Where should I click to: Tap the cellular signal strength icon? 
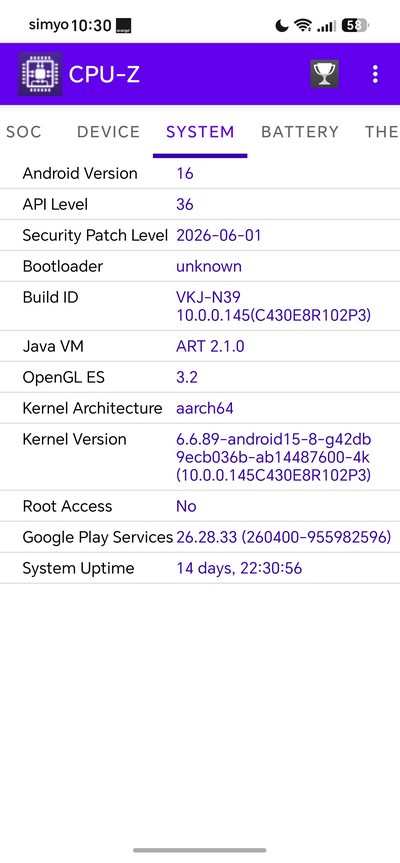(327, 25)
